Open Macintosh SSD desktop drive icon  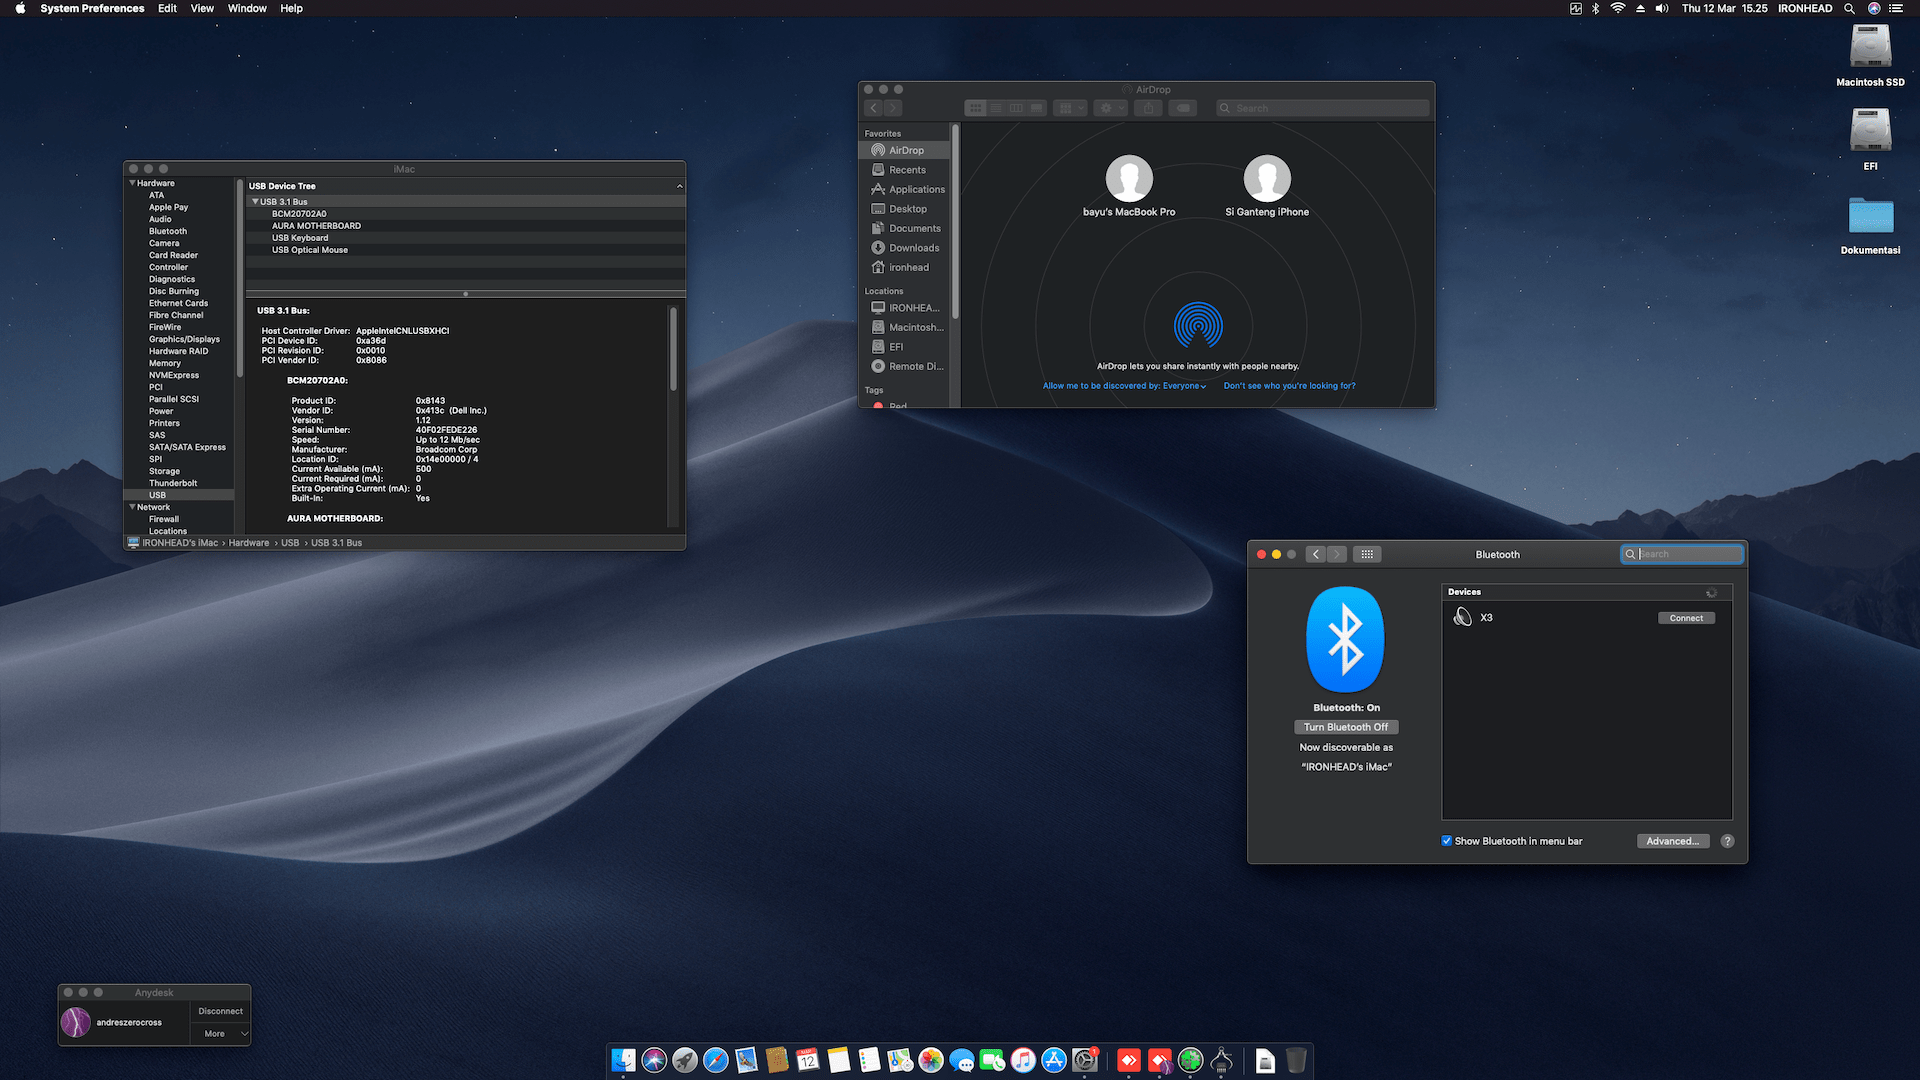[1870, 48]
